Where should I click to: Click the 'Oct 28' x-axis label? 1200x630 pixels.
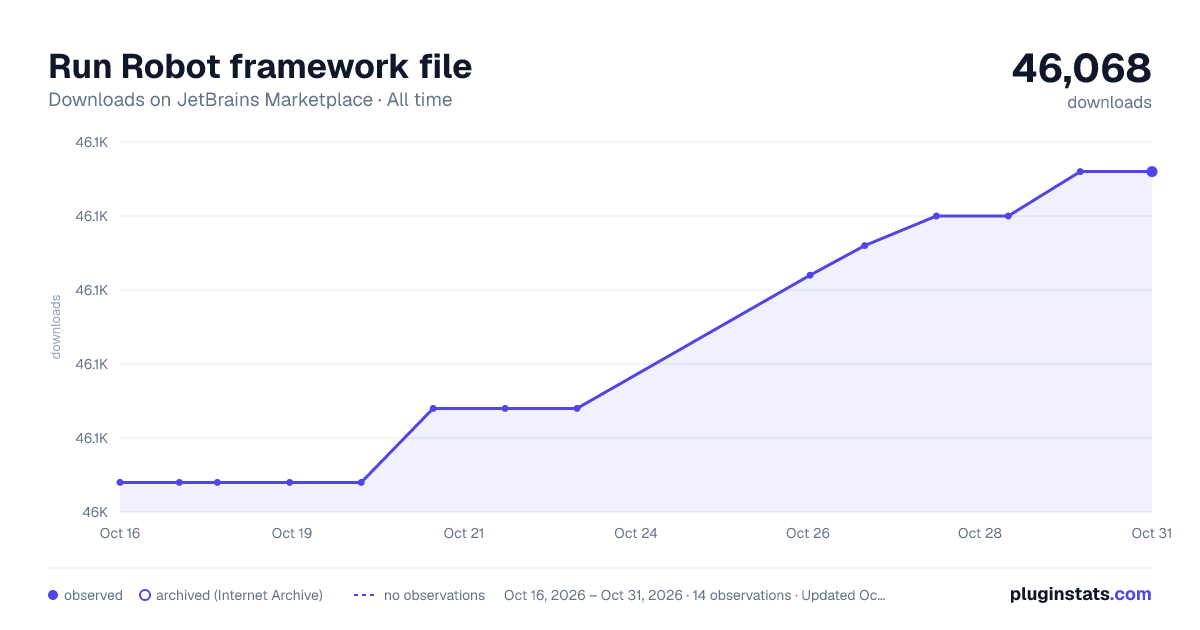[980, 533]
